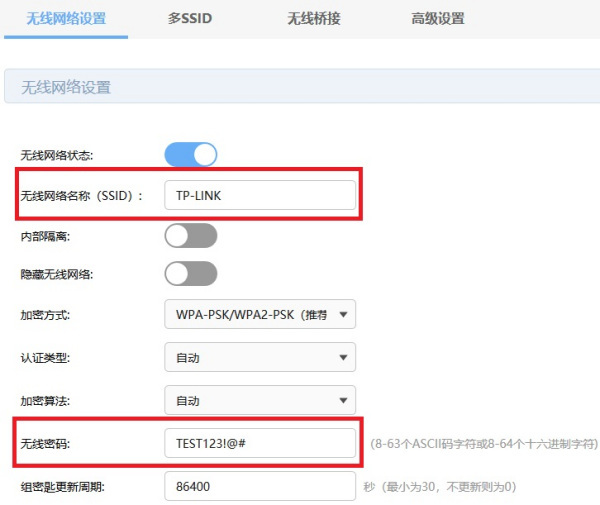Click the SSID field containing TP-LINK

click(x=260, y=195)
